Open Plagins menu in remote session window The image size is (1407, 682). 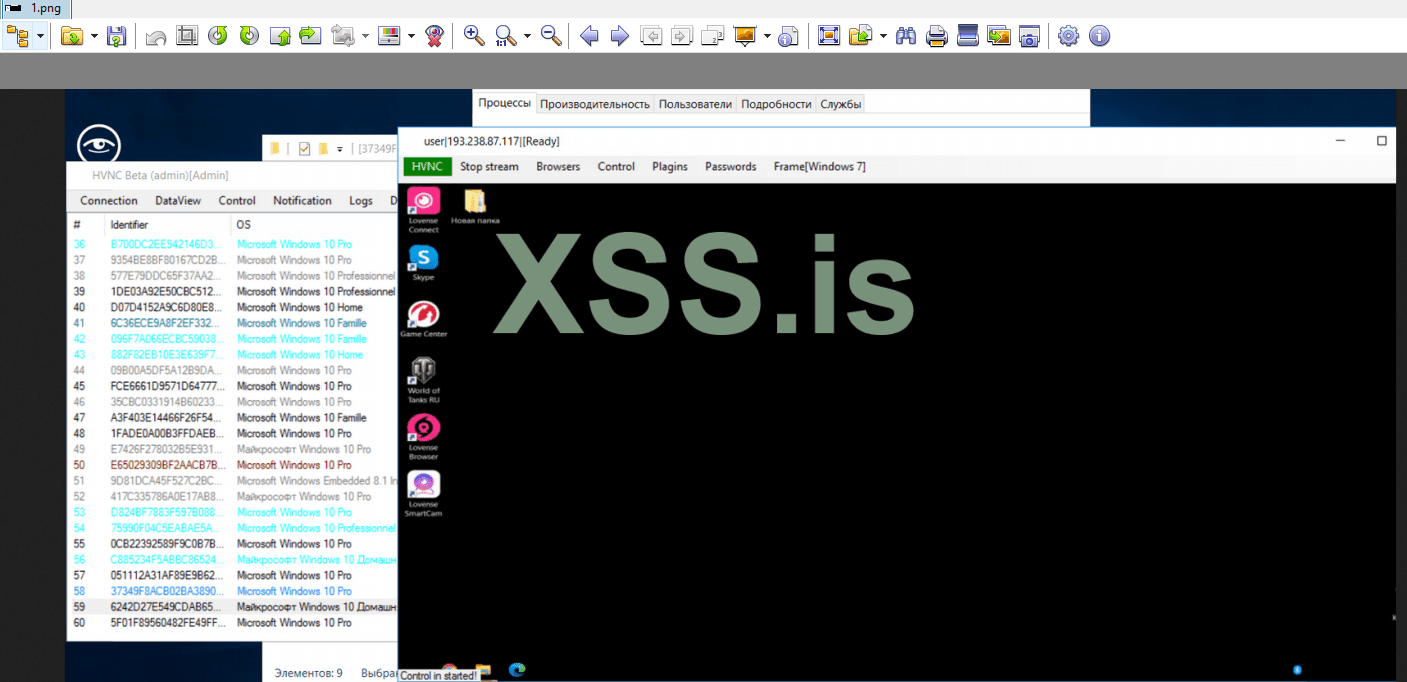click(670, 166)
